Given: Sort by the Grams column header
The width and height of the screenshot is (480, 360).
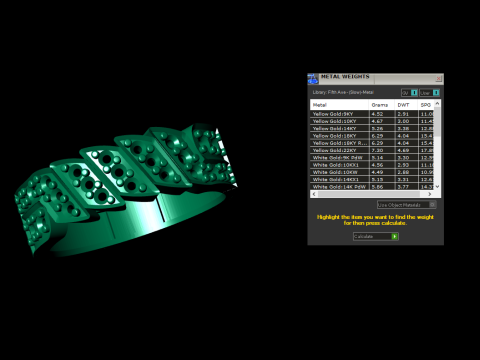Looking at the screenshot, I should [382, 105].
